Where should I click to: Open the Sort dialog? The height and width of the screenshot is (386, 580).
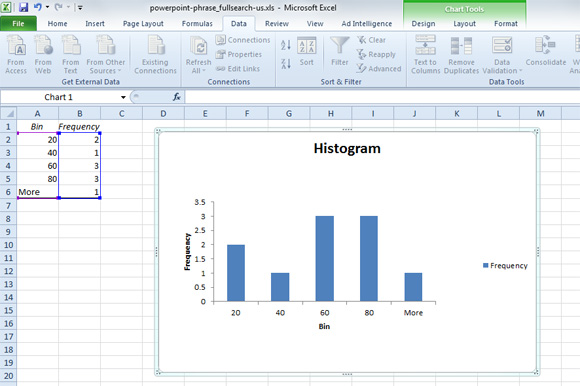(307, 52)
